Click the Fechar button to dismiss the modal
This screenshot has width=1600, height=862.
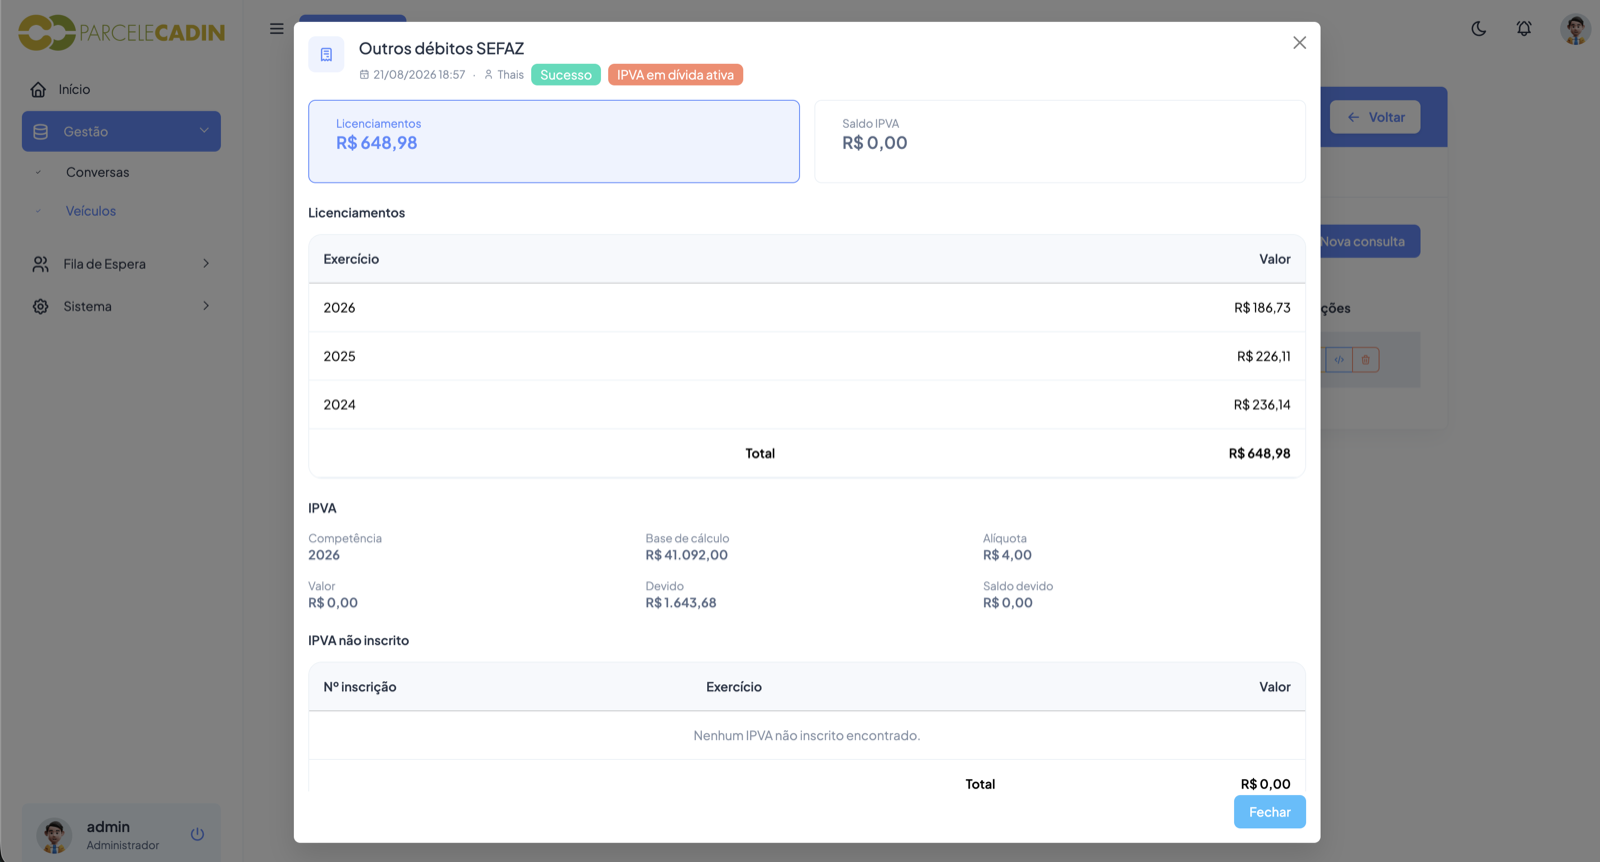(1270, 812)
